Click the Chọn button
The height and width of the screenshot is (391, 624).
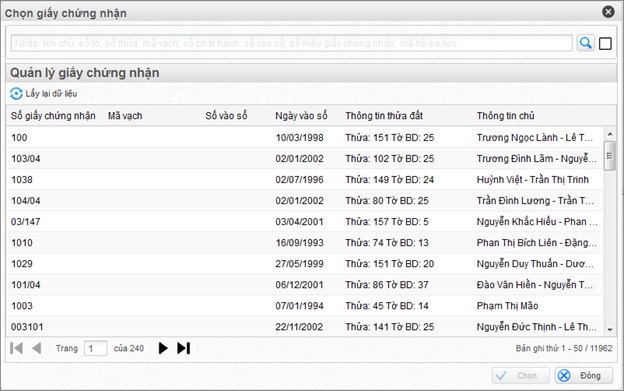[x=521, y=375]
